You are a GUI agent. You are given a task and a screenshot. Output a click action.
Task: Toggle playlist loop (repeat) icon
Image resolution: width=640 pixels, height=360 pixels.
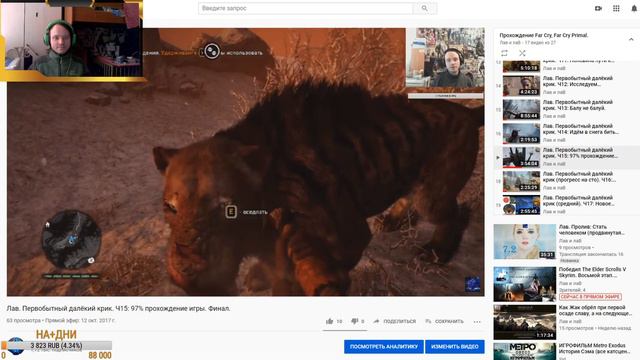[x=504, y=53]
